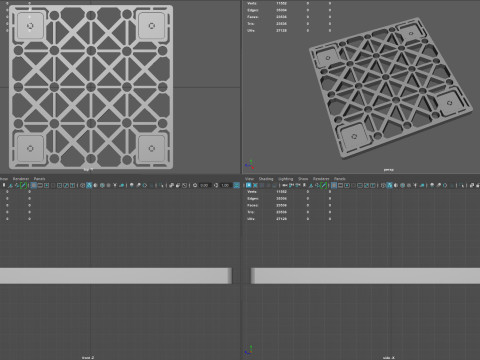Toggle grid display in front view toolbar

point(34,185)
